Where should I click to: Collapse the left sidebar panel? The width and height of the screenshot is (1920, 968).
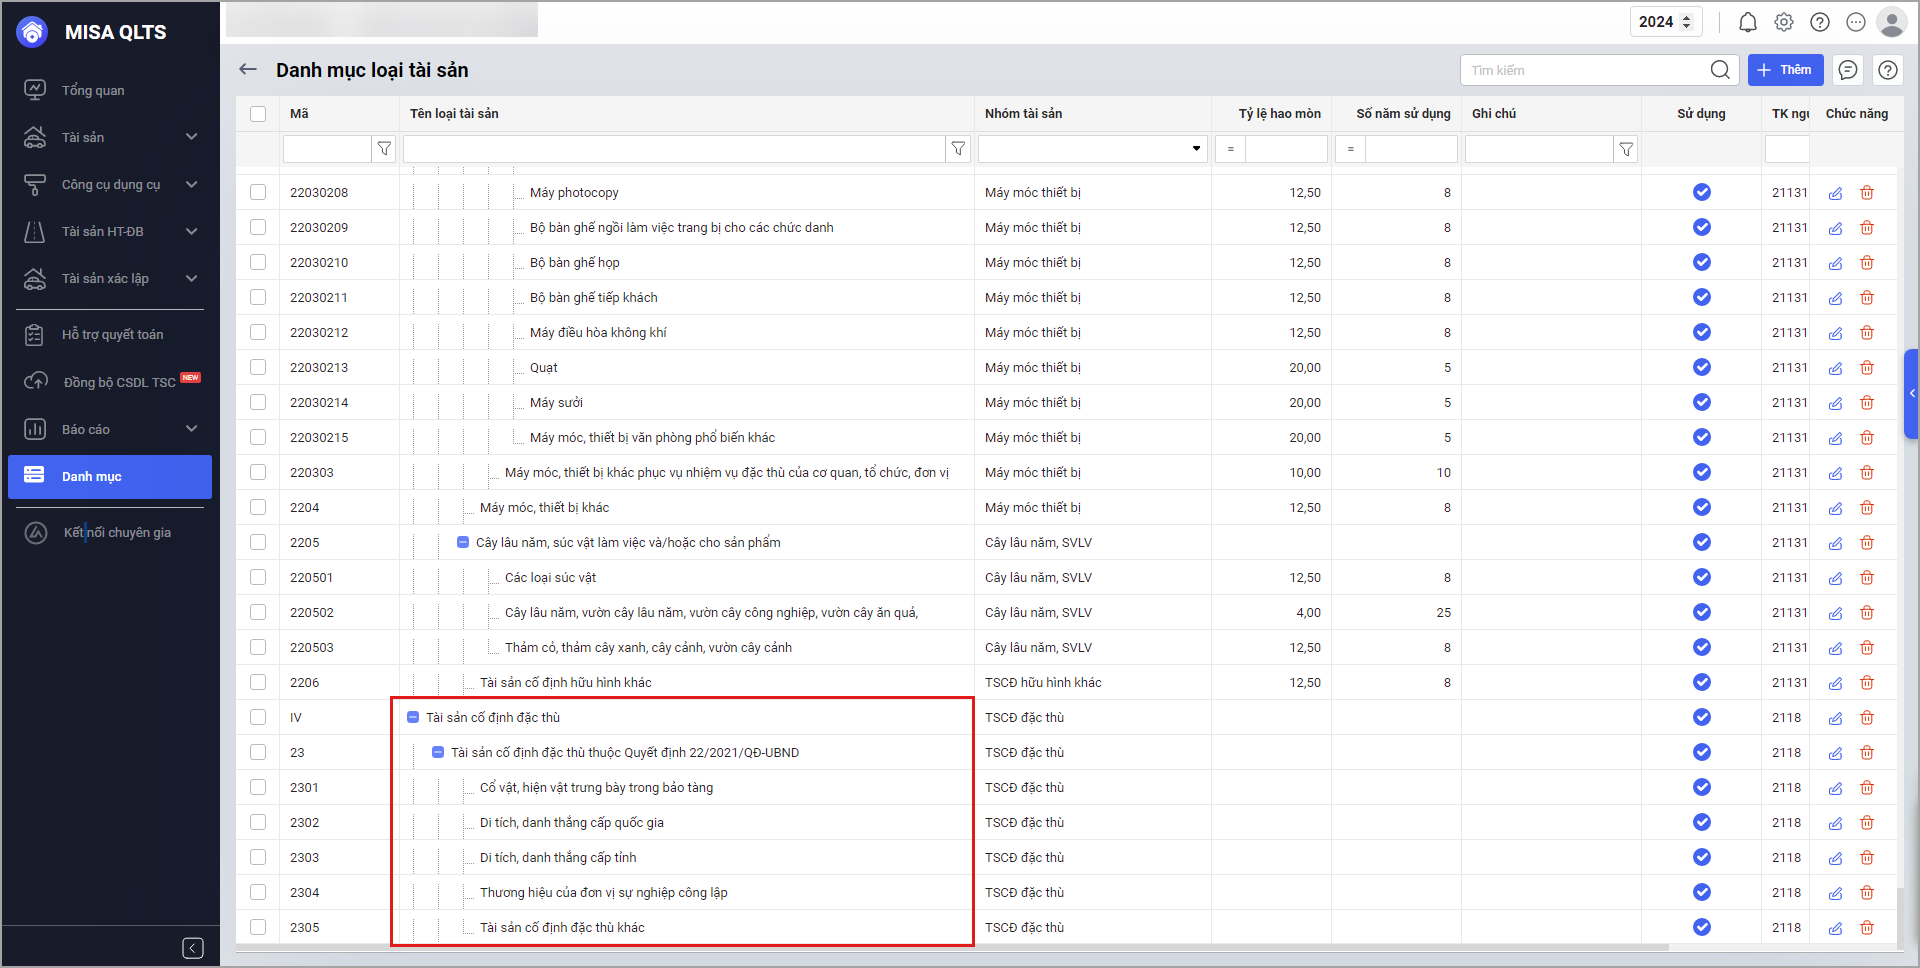(193, 948)
